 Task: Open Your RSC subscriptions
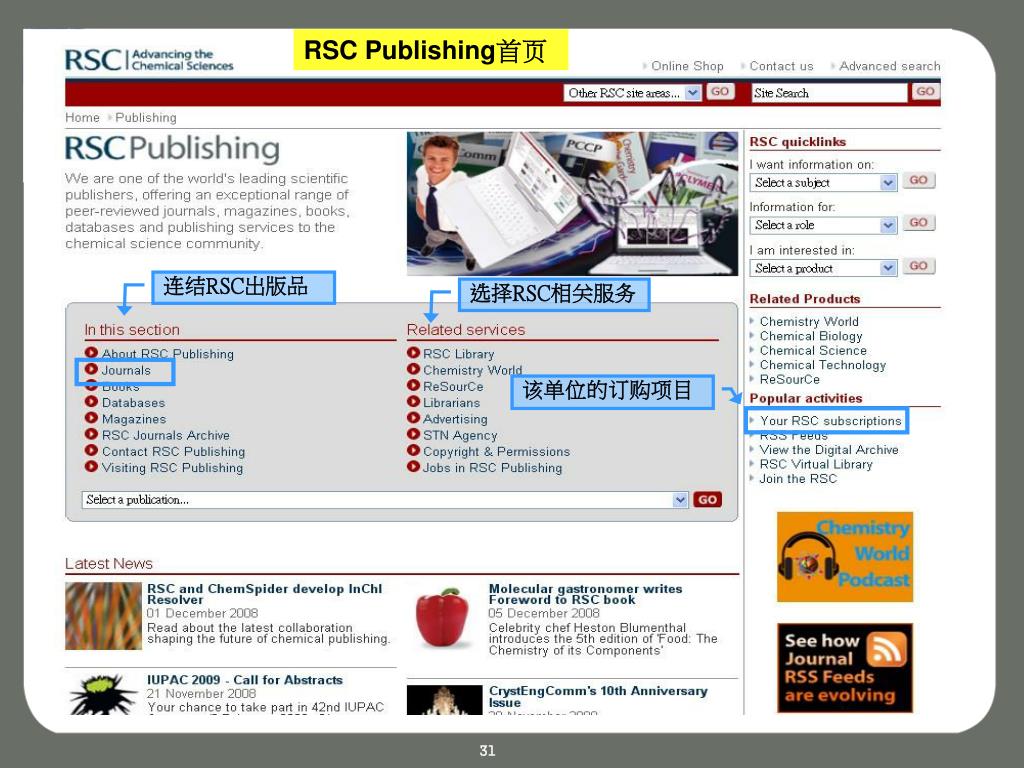(831, 421)
